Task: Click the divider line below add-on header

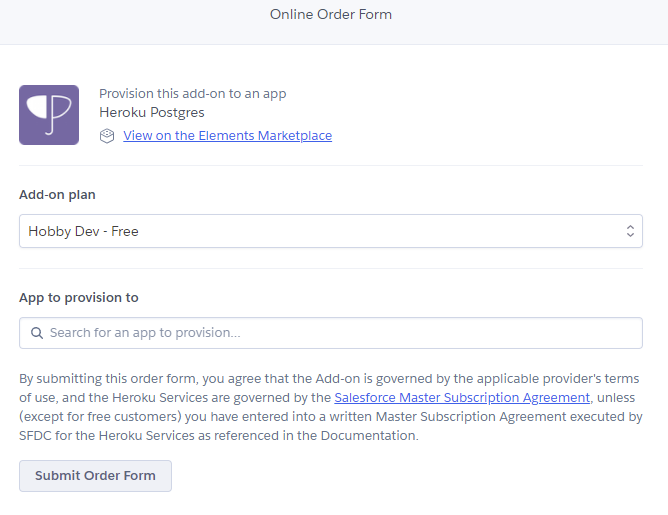Action: [x=330, y=166]
